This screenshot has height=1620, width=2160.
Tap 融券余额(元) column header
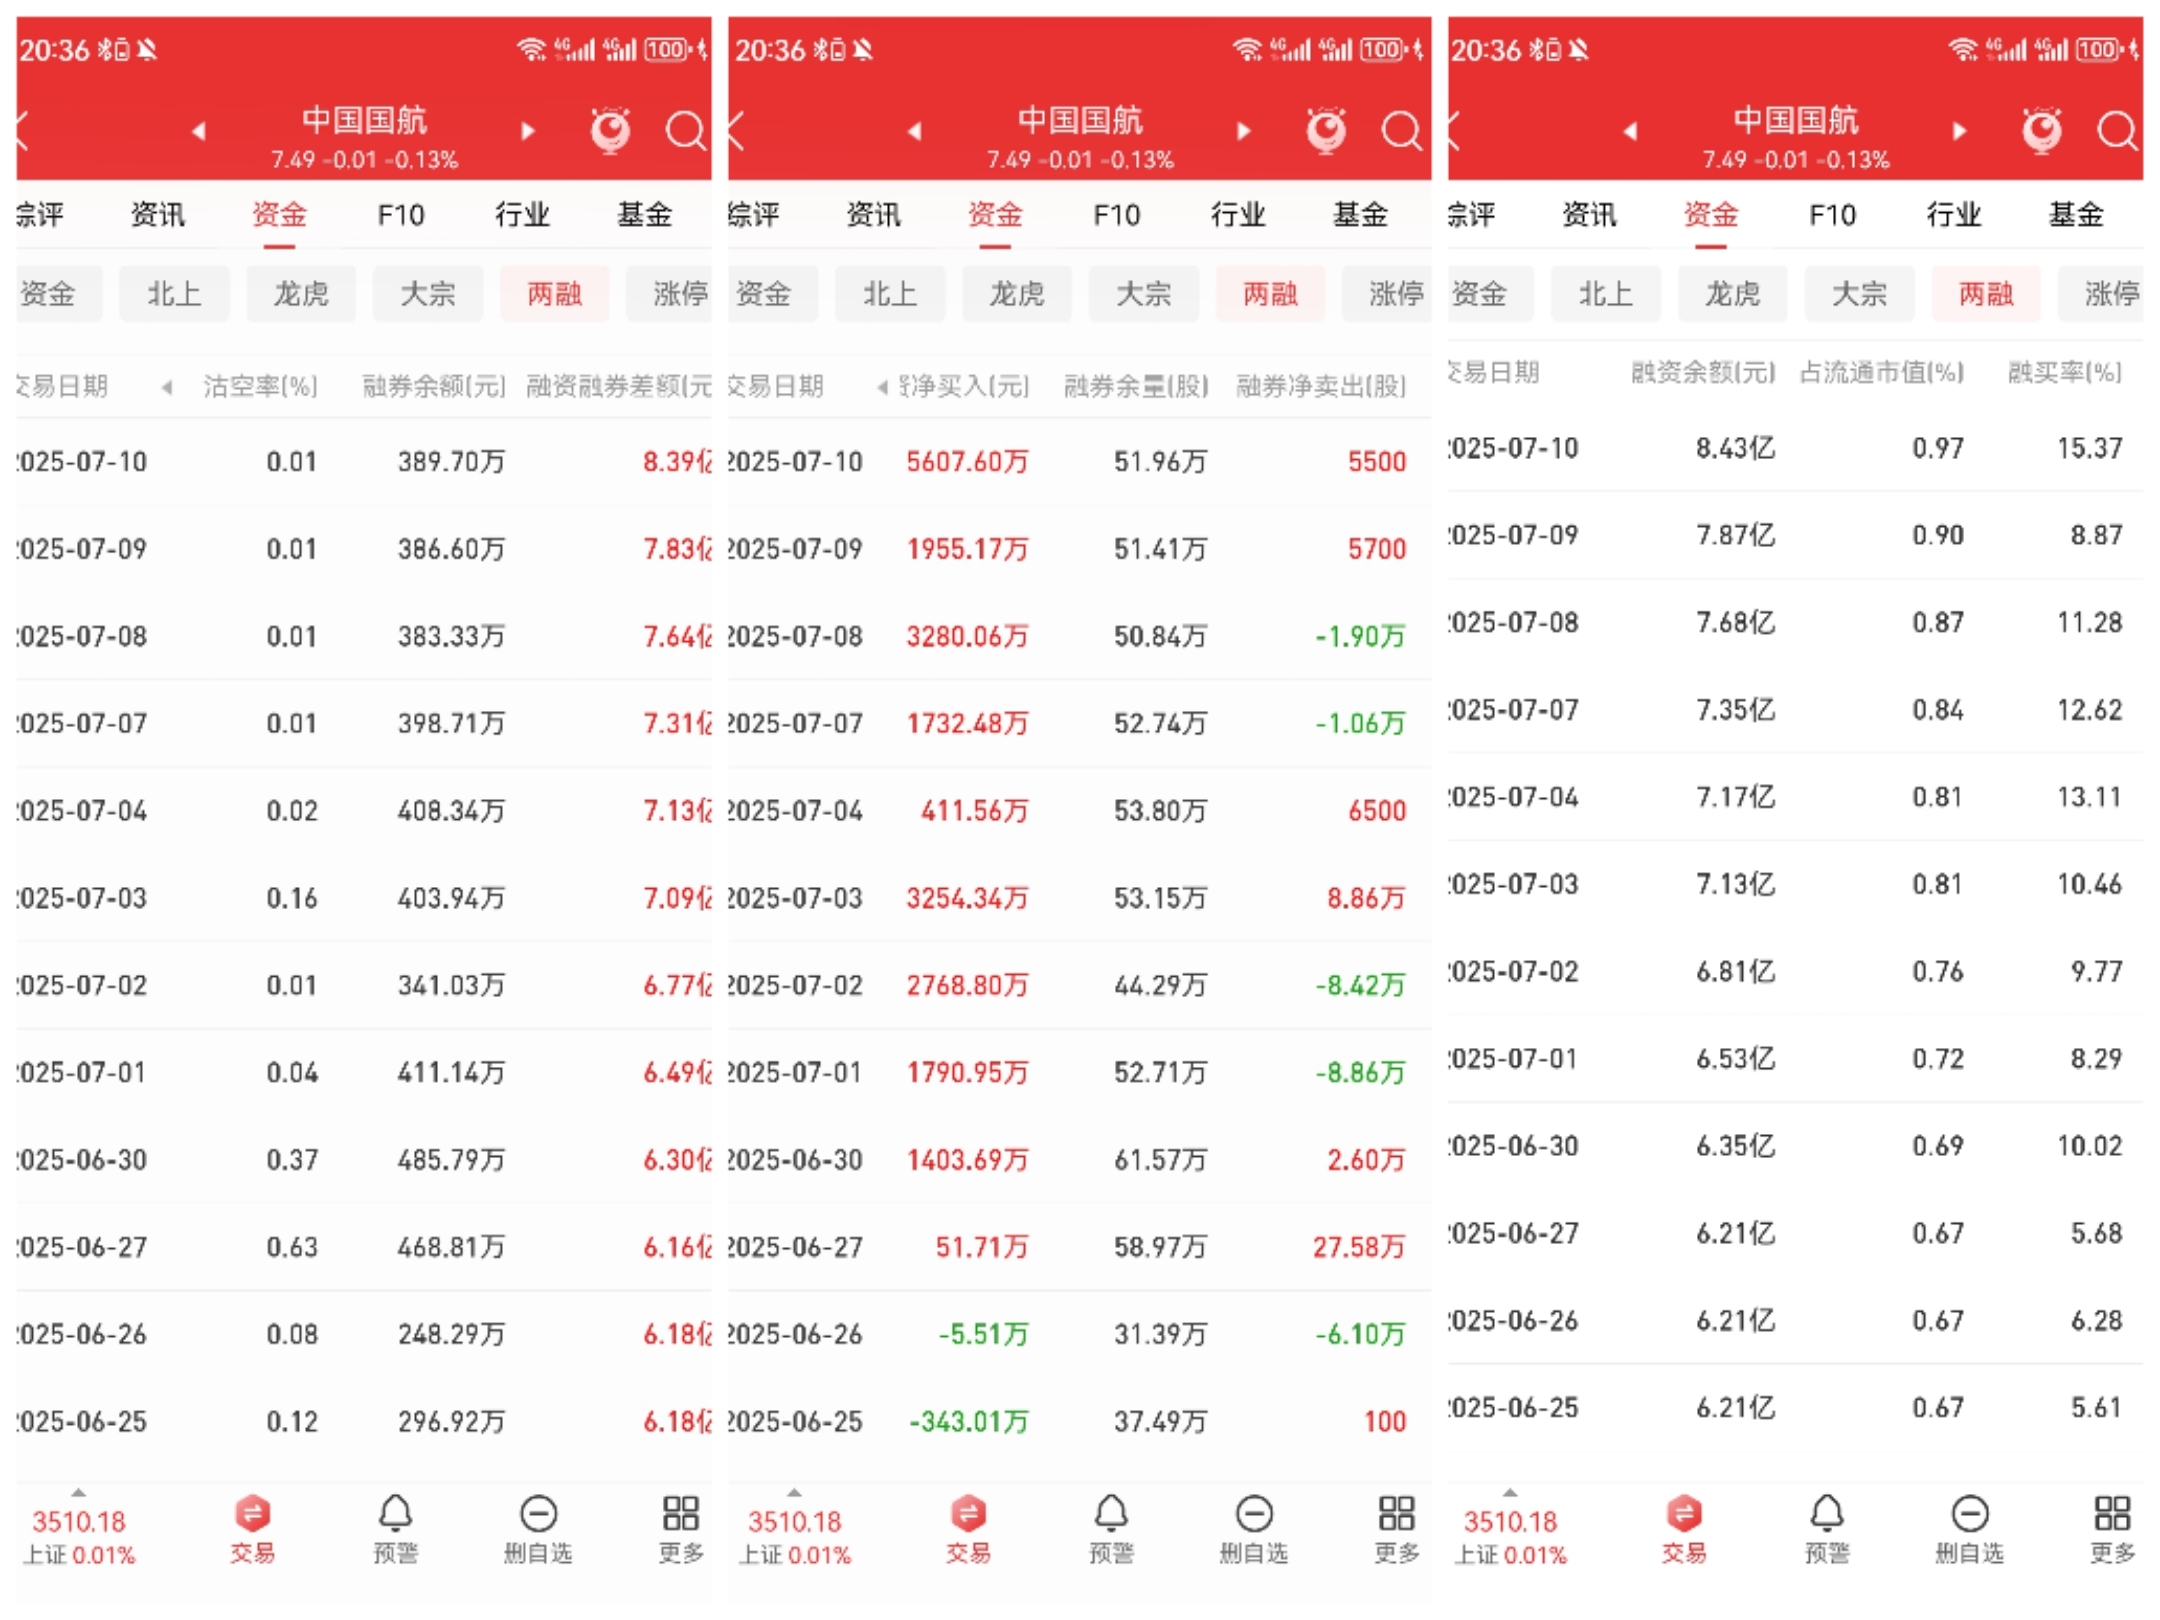point(434,386)
